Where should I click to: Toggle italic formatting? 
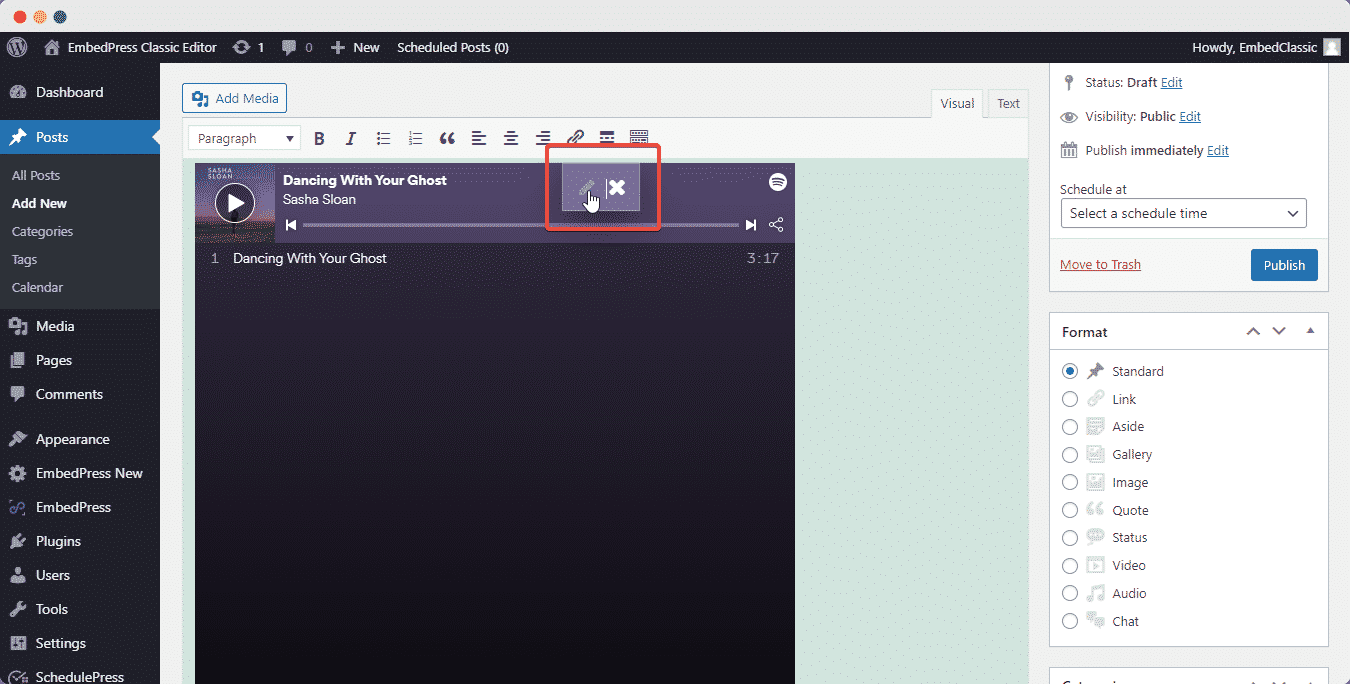point(351,138)
